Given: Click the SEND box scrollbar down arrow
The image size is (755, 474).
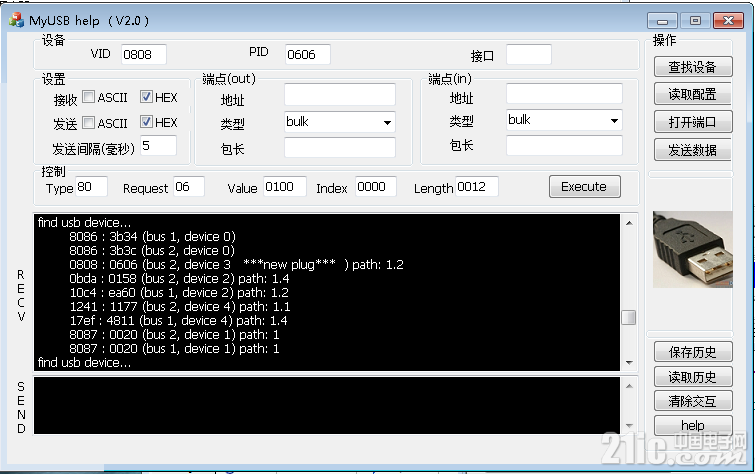Looking at the screenshot, I should (629, 426).
